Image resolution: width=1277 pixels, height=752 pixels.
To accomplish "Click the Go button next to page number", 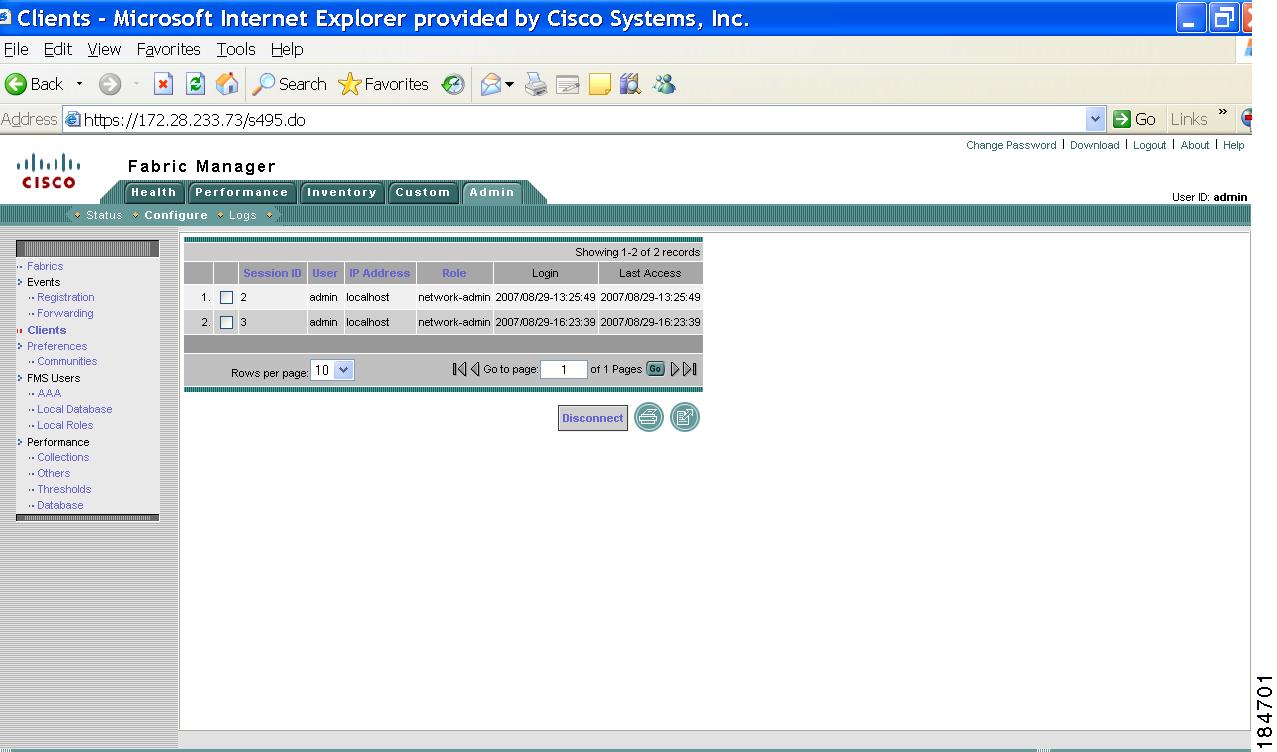I will tap(655, 369).
